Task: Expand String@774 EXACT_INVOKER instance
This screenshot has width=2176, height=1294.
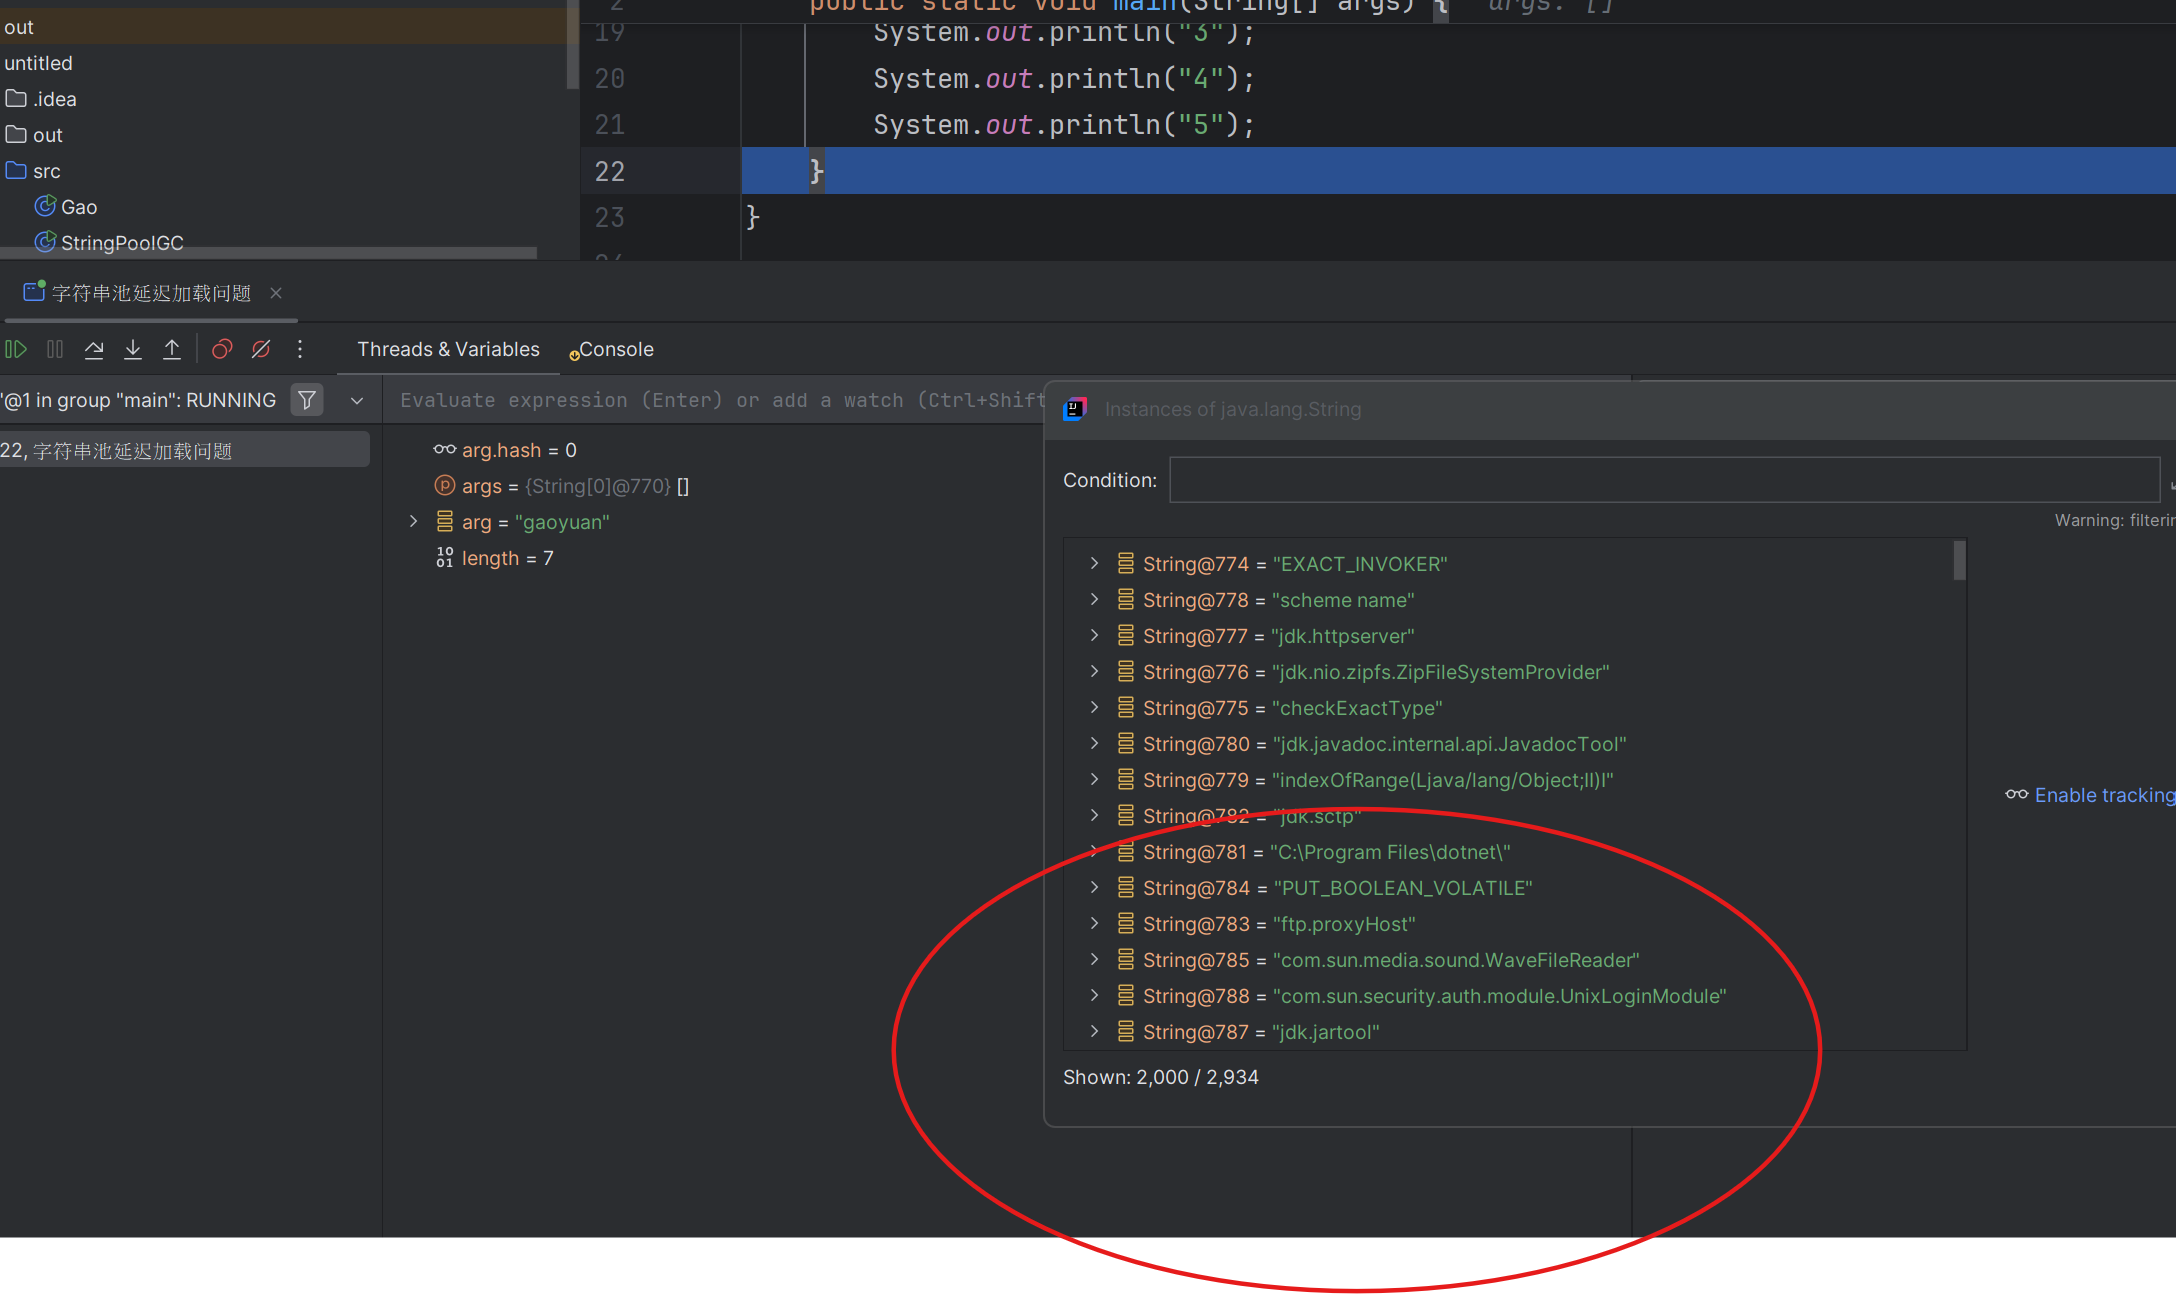Action: pyautogui.click(x=1094, y=563)
